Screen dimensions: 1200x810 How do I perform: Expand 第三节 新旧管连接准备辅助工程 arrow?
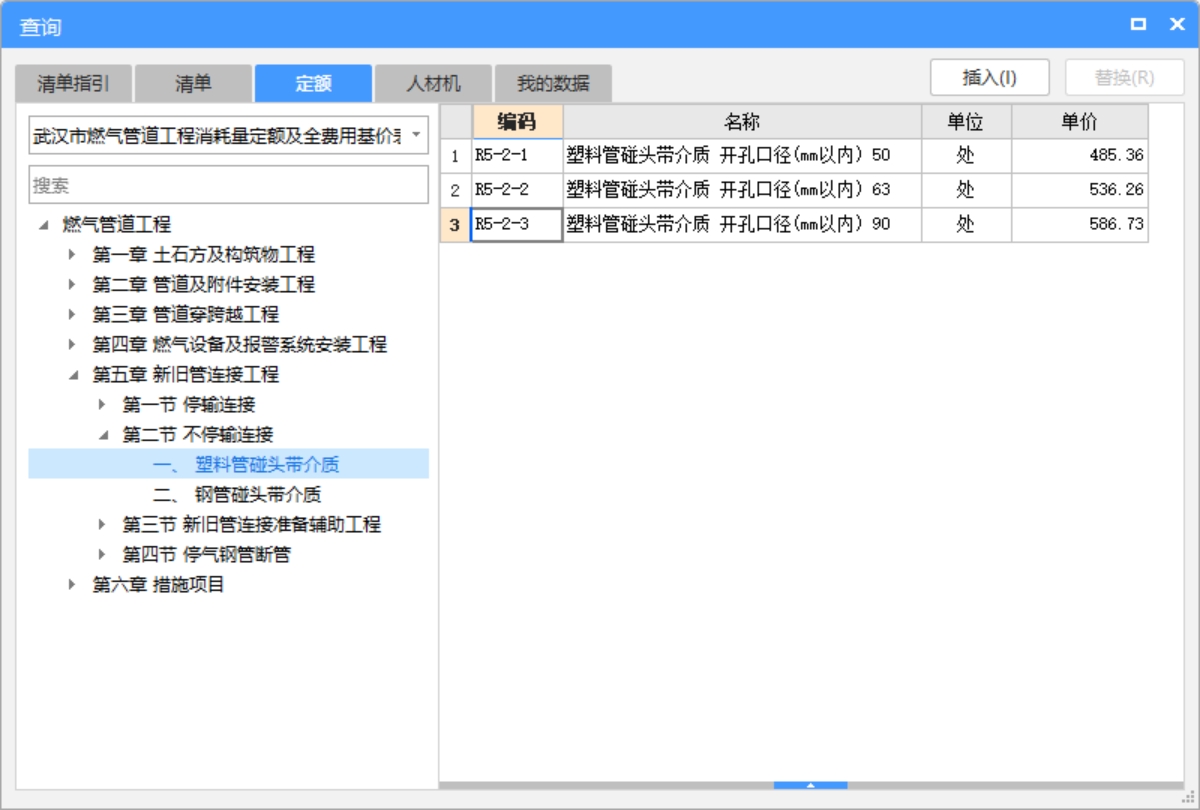[x=102, y=525]
